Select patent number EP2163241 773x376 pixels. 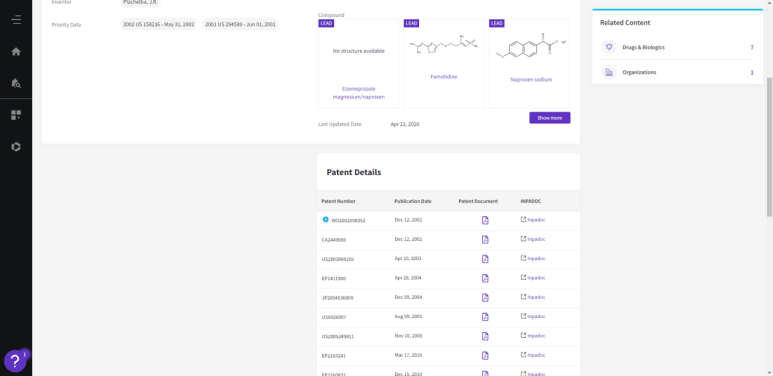(x=333, y=355)
